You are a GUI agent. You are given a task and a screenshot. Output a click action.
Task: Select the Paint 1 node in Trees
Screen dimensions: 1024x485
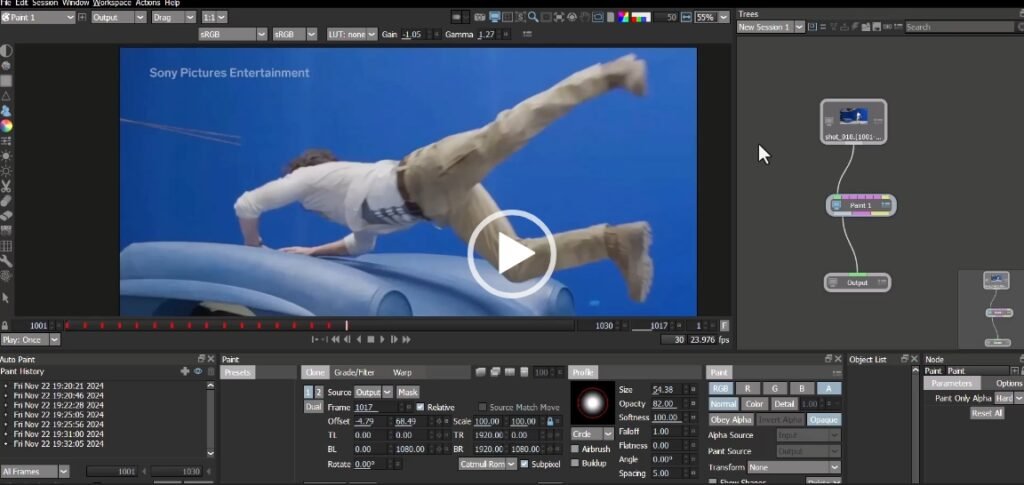(861, 206)
